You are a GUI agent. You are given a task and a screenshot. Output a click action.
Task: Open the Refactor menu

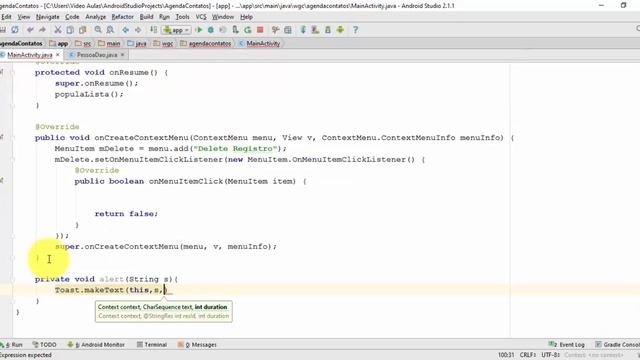122,17
